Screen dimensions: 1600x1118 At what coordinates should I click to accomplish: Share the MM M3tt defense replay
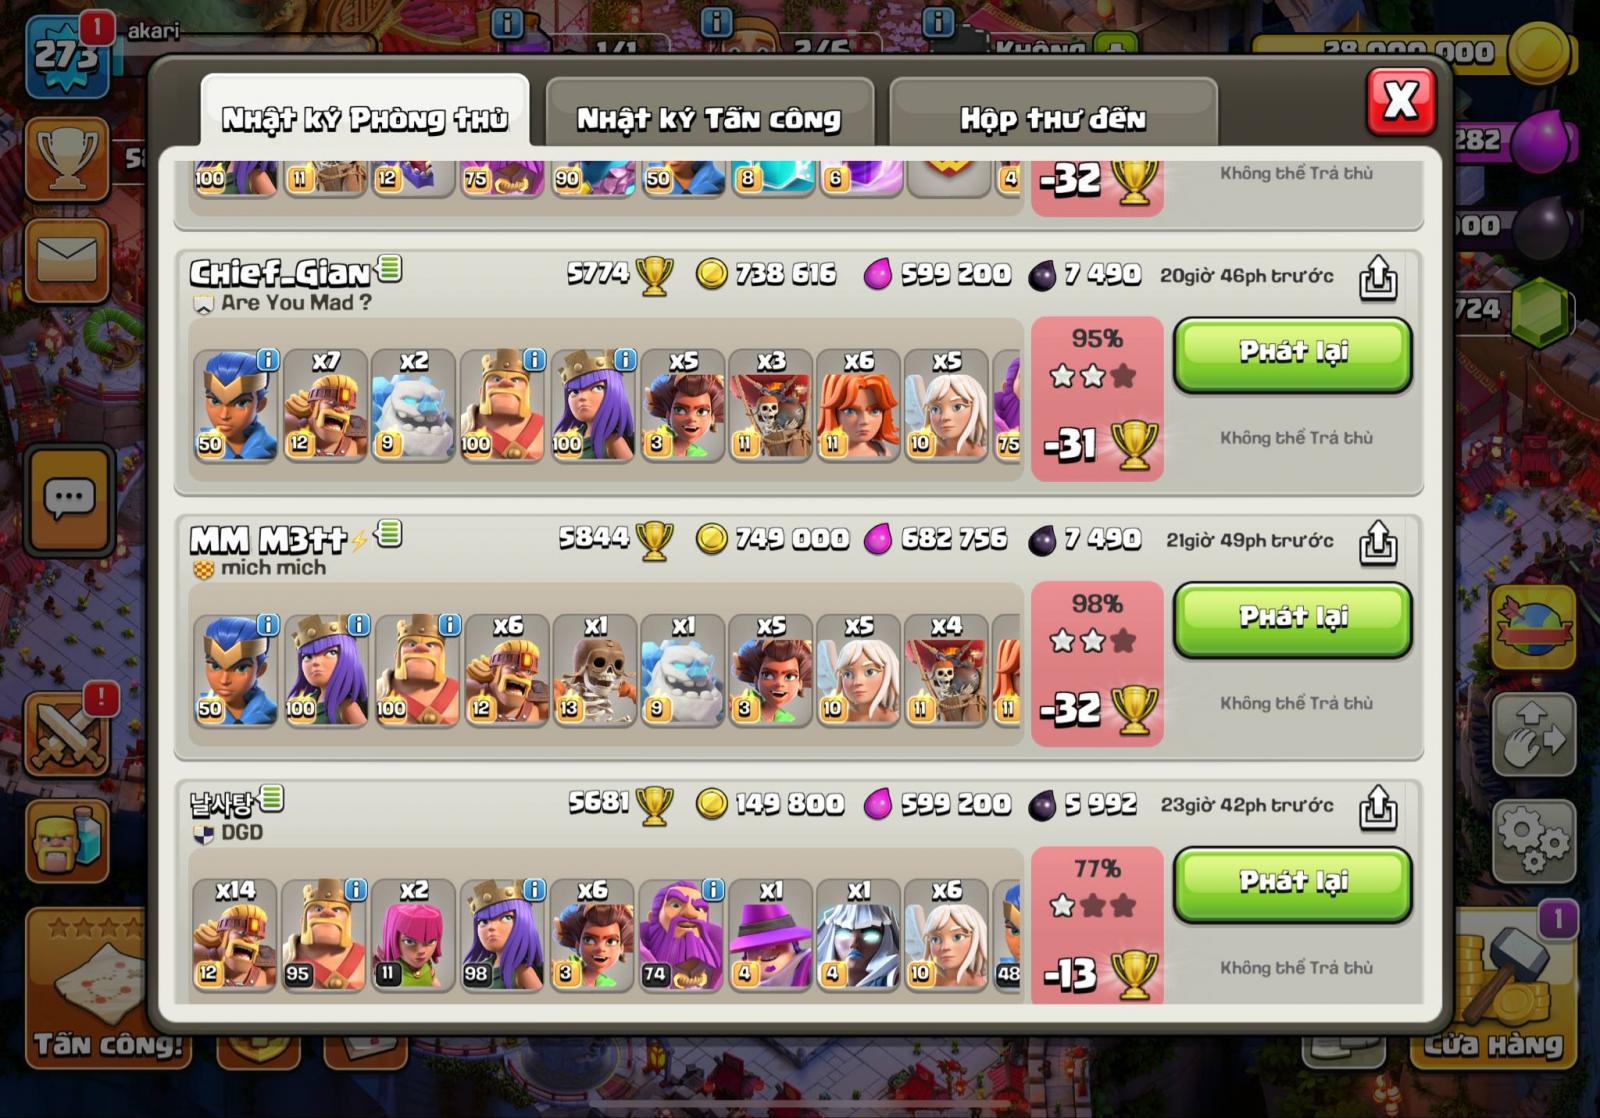point(1377,542)
